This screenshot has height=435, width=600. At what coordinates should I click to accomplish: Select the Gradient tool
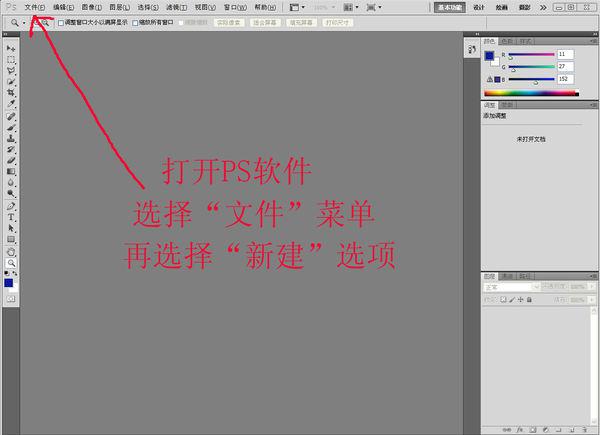pos(11,171)
